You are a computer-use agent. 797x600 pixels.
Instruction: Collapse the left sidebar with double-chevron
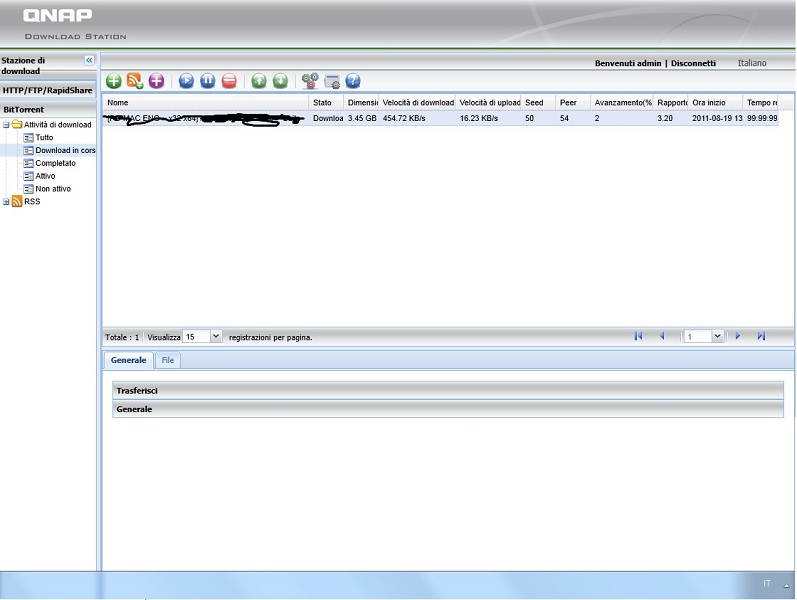pyautogui.click(x=89, y=61)
